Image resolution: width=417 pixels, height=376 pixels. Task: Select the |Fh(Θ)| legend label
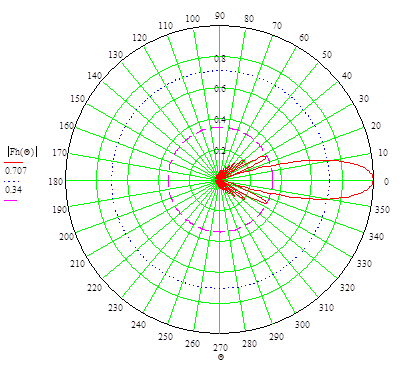click(22, 152)
